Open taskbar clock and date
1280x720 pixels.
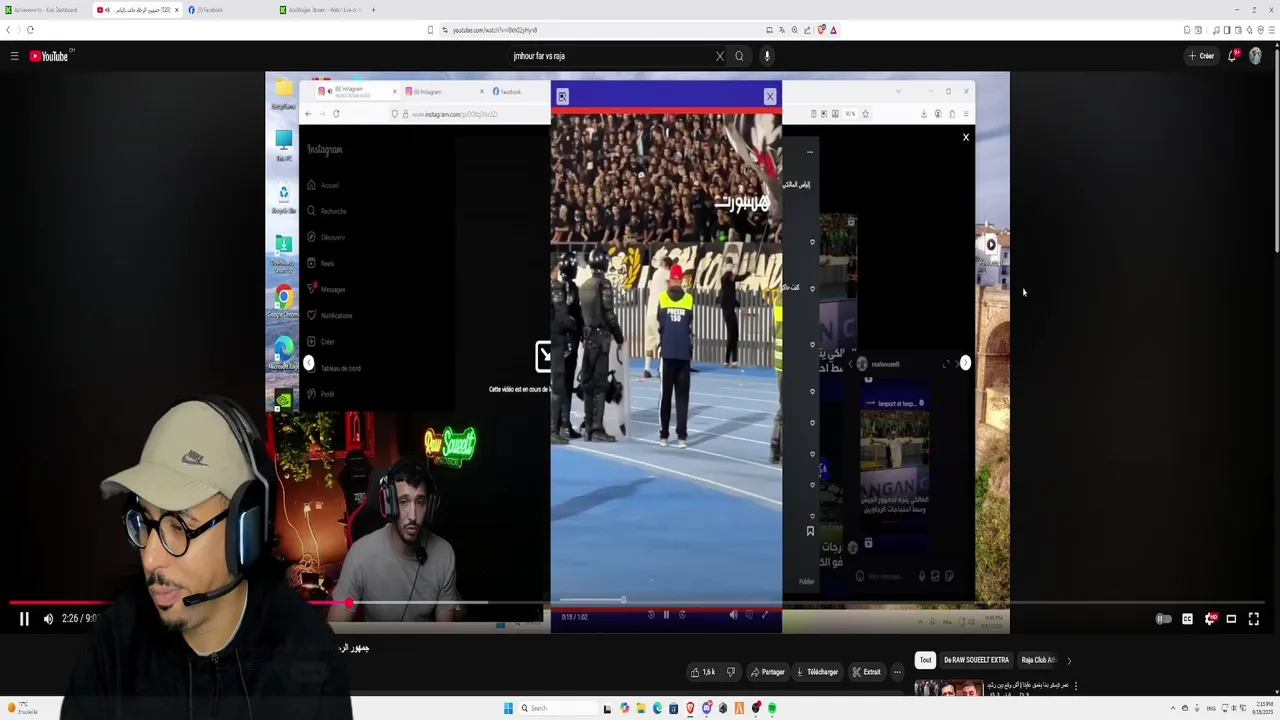[x=1262, y=708]
